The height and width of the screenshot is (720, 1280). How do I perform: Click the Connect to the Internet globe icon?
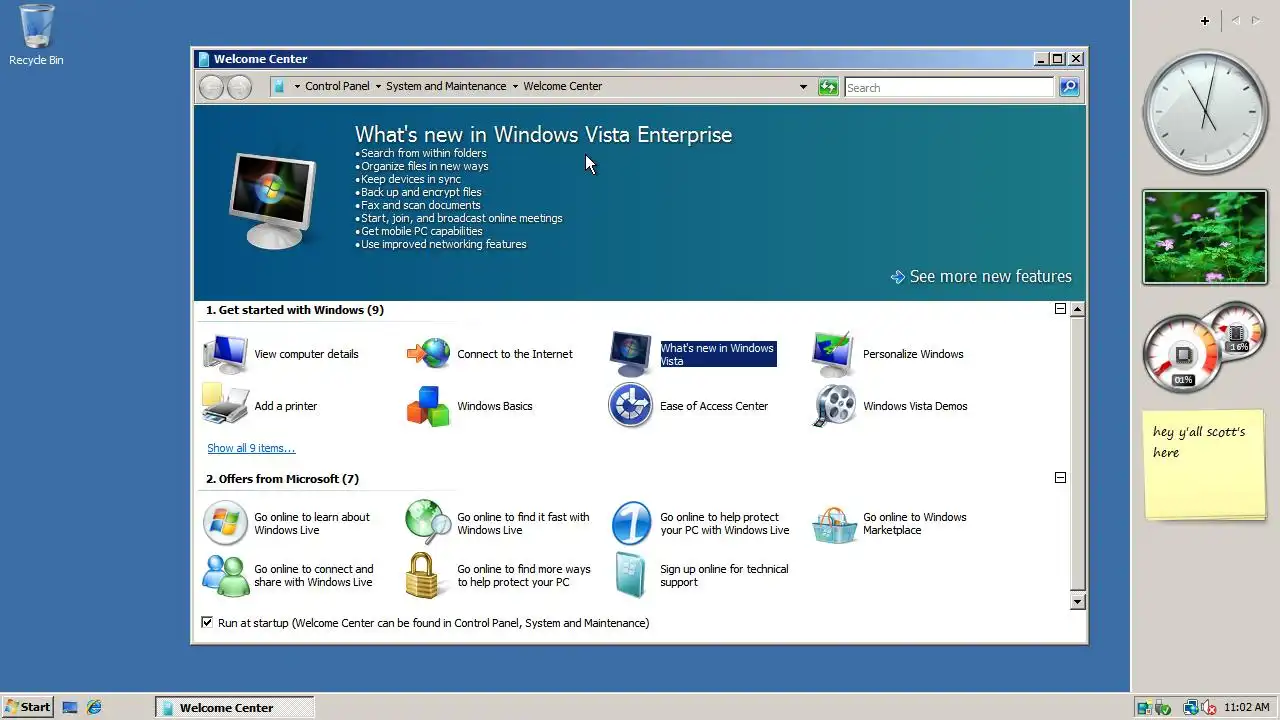428,354
